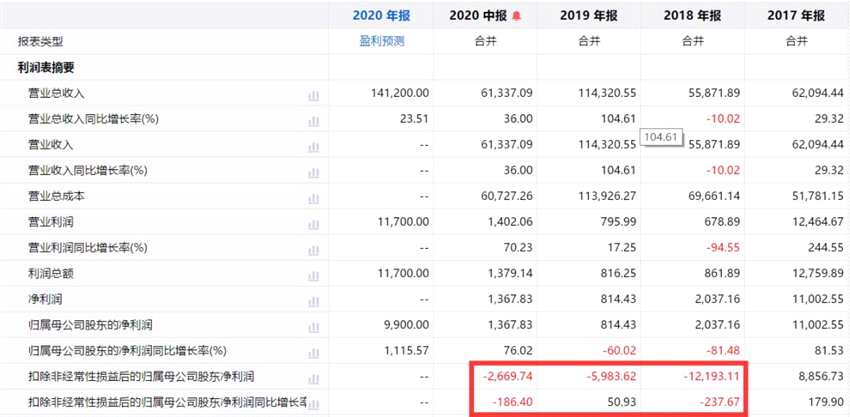Select the 2020 年报 column header
850x417 pixels.
point(380,16)
